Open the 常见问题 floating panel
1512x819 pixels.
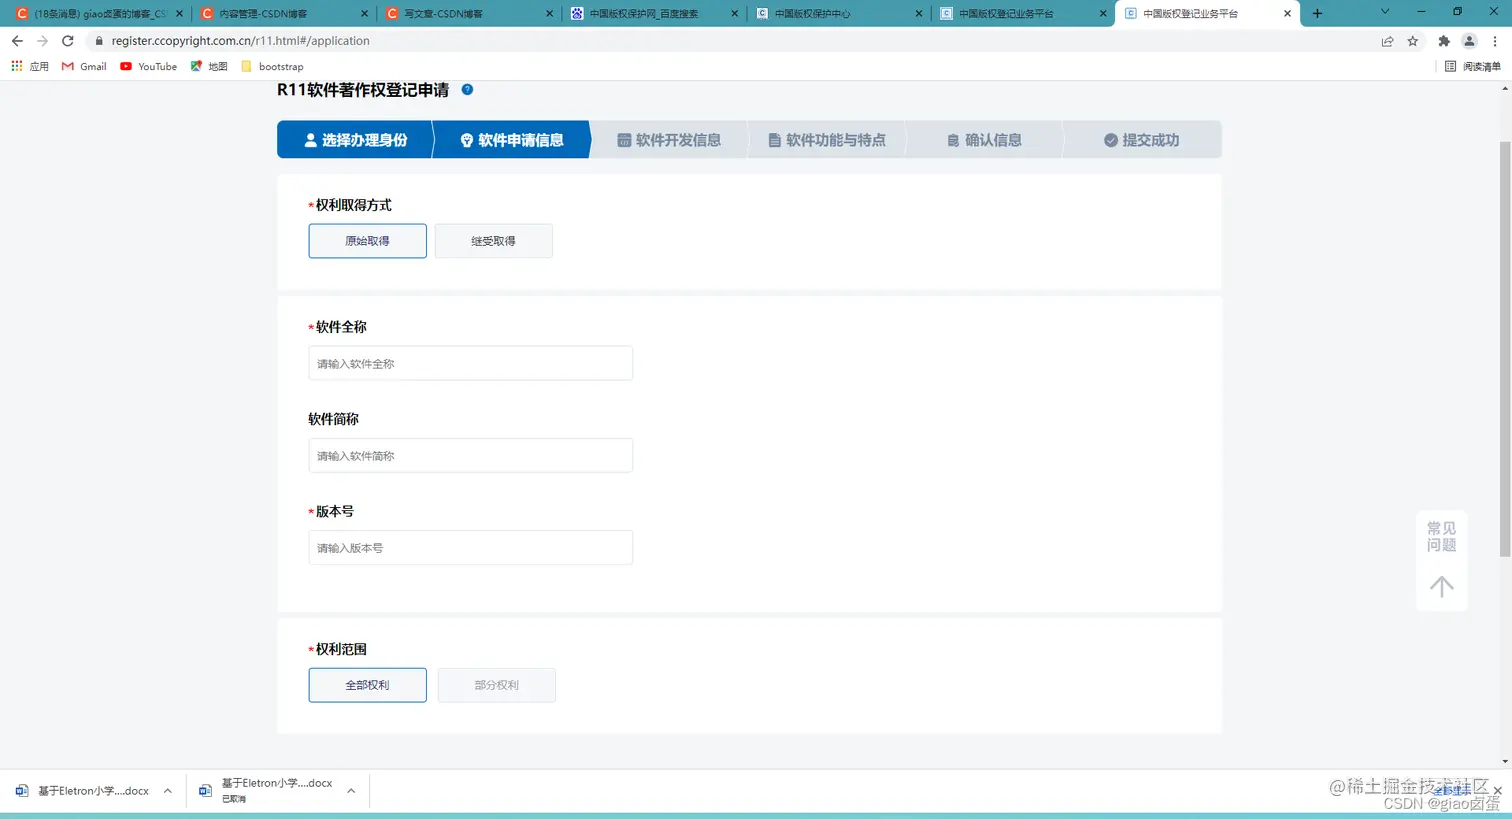coord(1441,536)
